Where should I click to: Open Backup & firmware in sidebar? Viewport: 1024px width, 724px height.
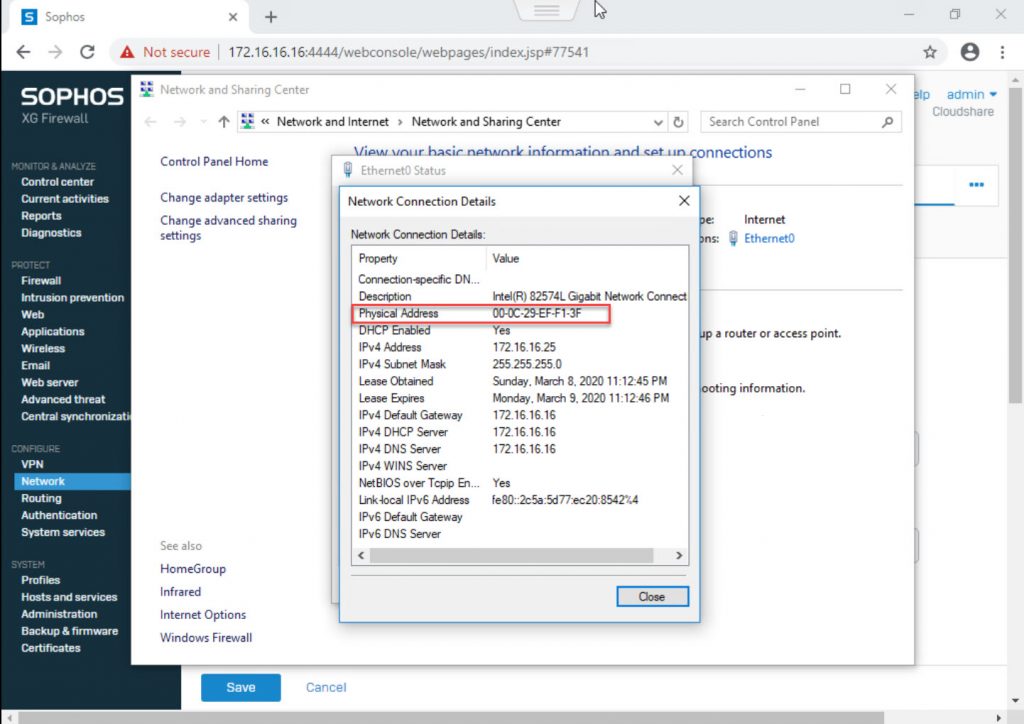pos(69,631)
